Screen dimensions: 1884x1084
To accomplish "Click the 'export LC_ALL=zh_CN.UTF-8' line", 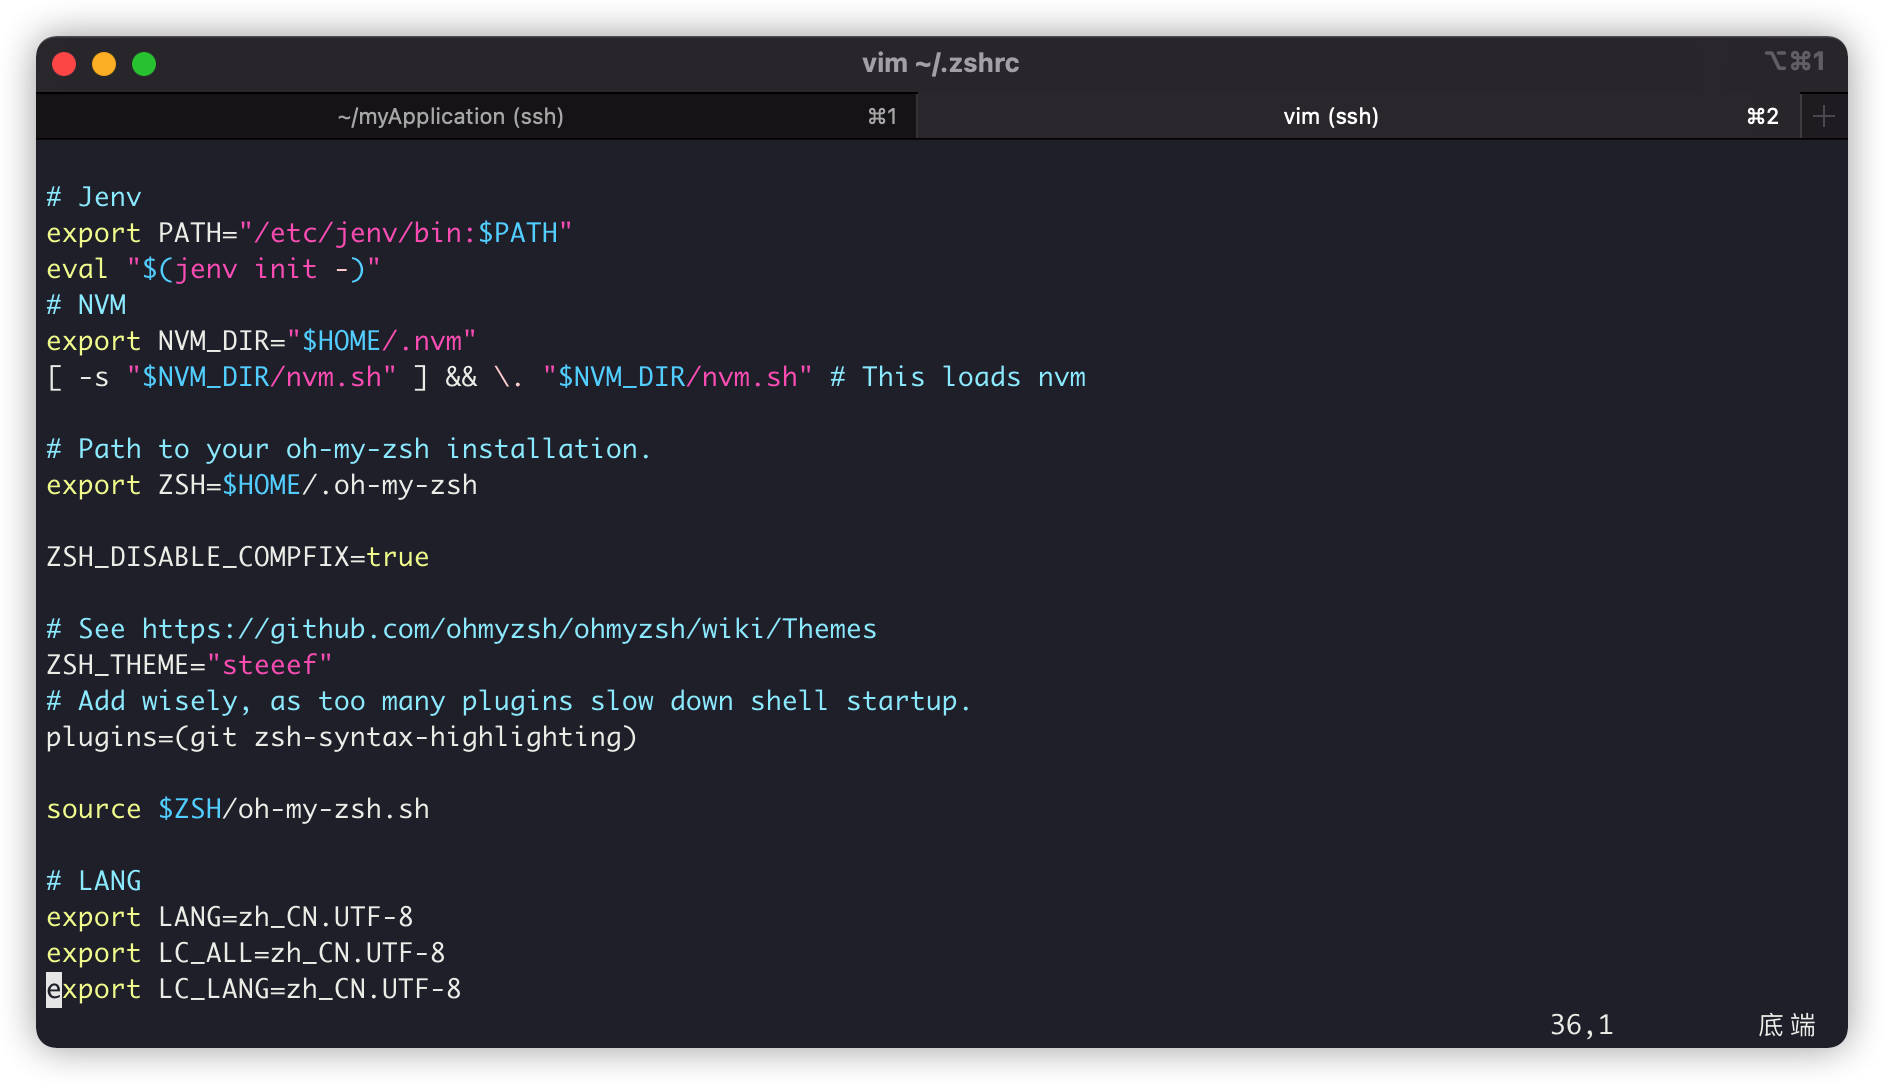I will click(x=246, y=953).
